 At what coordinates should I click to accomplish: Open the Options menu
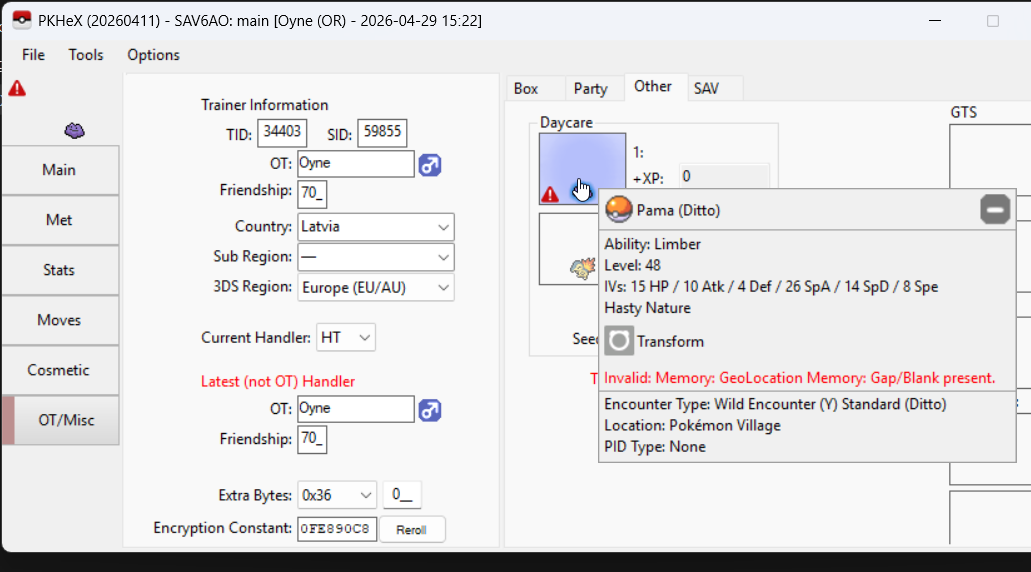tap(153, 55)
